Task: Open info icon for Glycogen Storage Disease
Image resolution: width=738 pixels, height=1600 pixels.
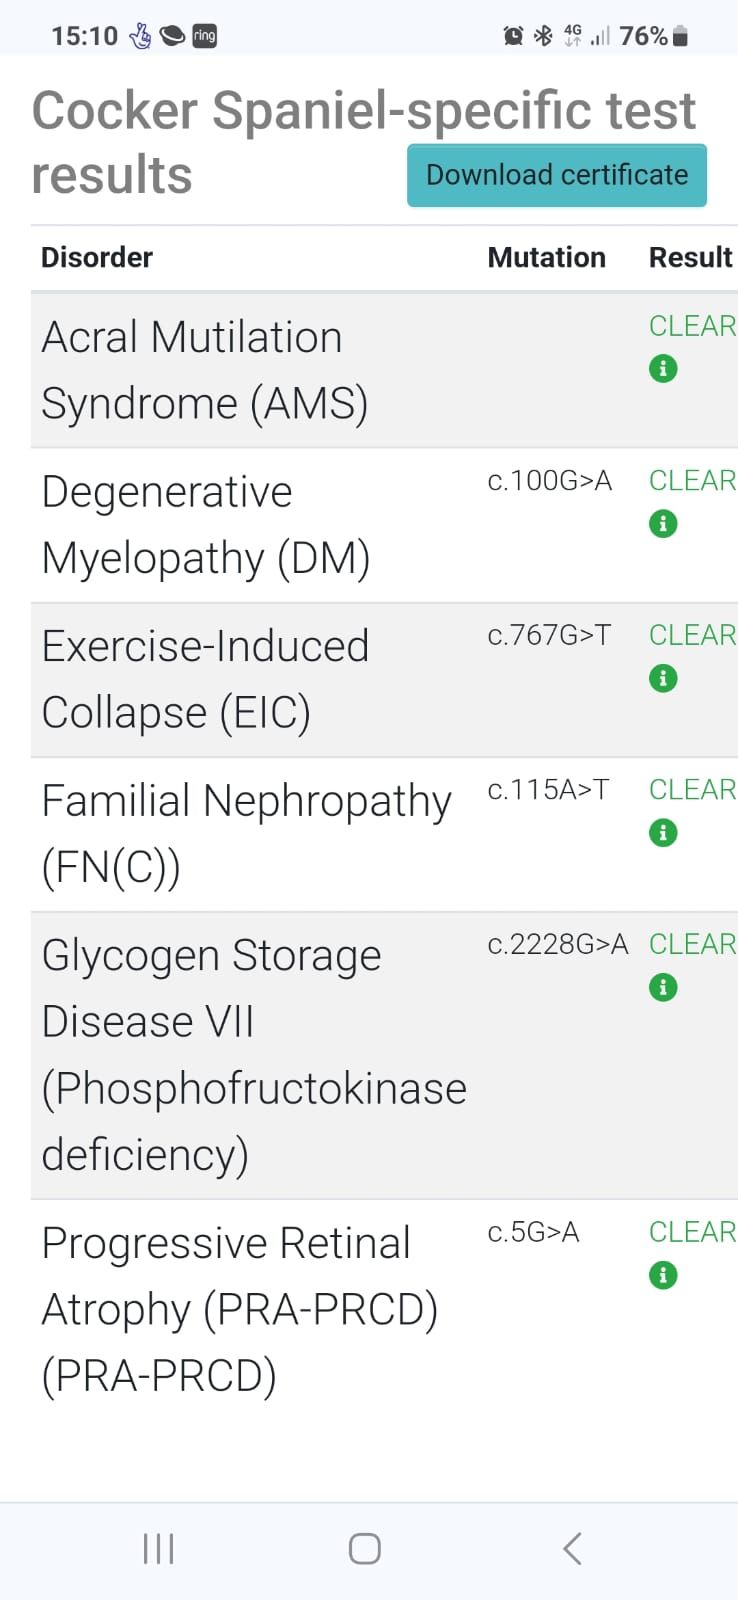Action: point(663,988)
